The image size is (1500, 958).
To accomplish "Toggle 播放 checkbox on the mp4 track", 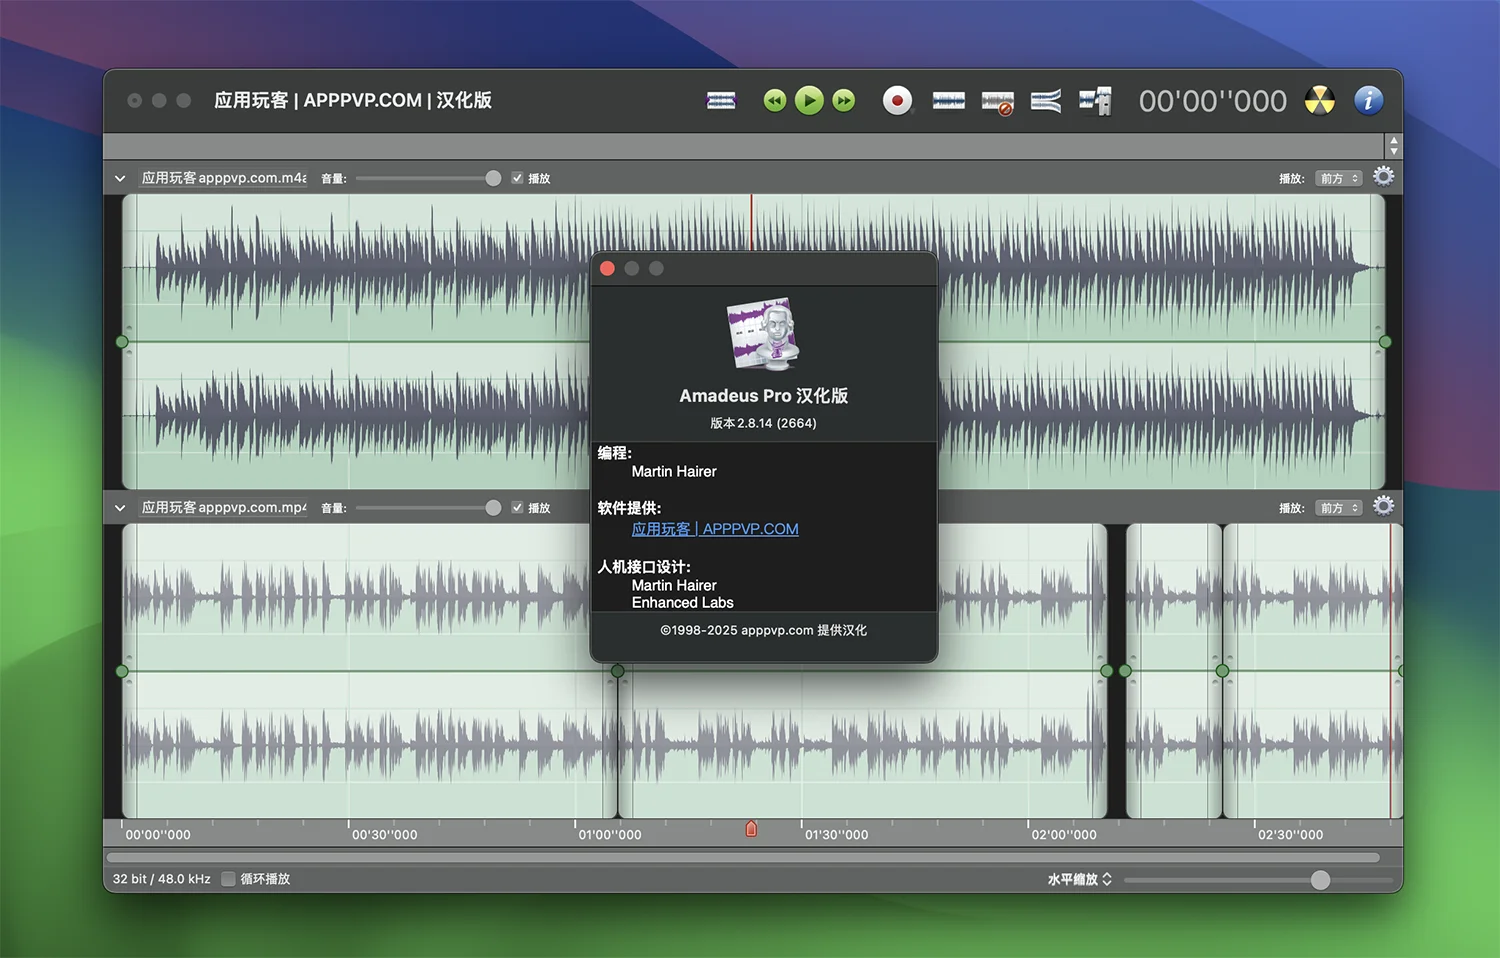I will (x=517, y=508).
